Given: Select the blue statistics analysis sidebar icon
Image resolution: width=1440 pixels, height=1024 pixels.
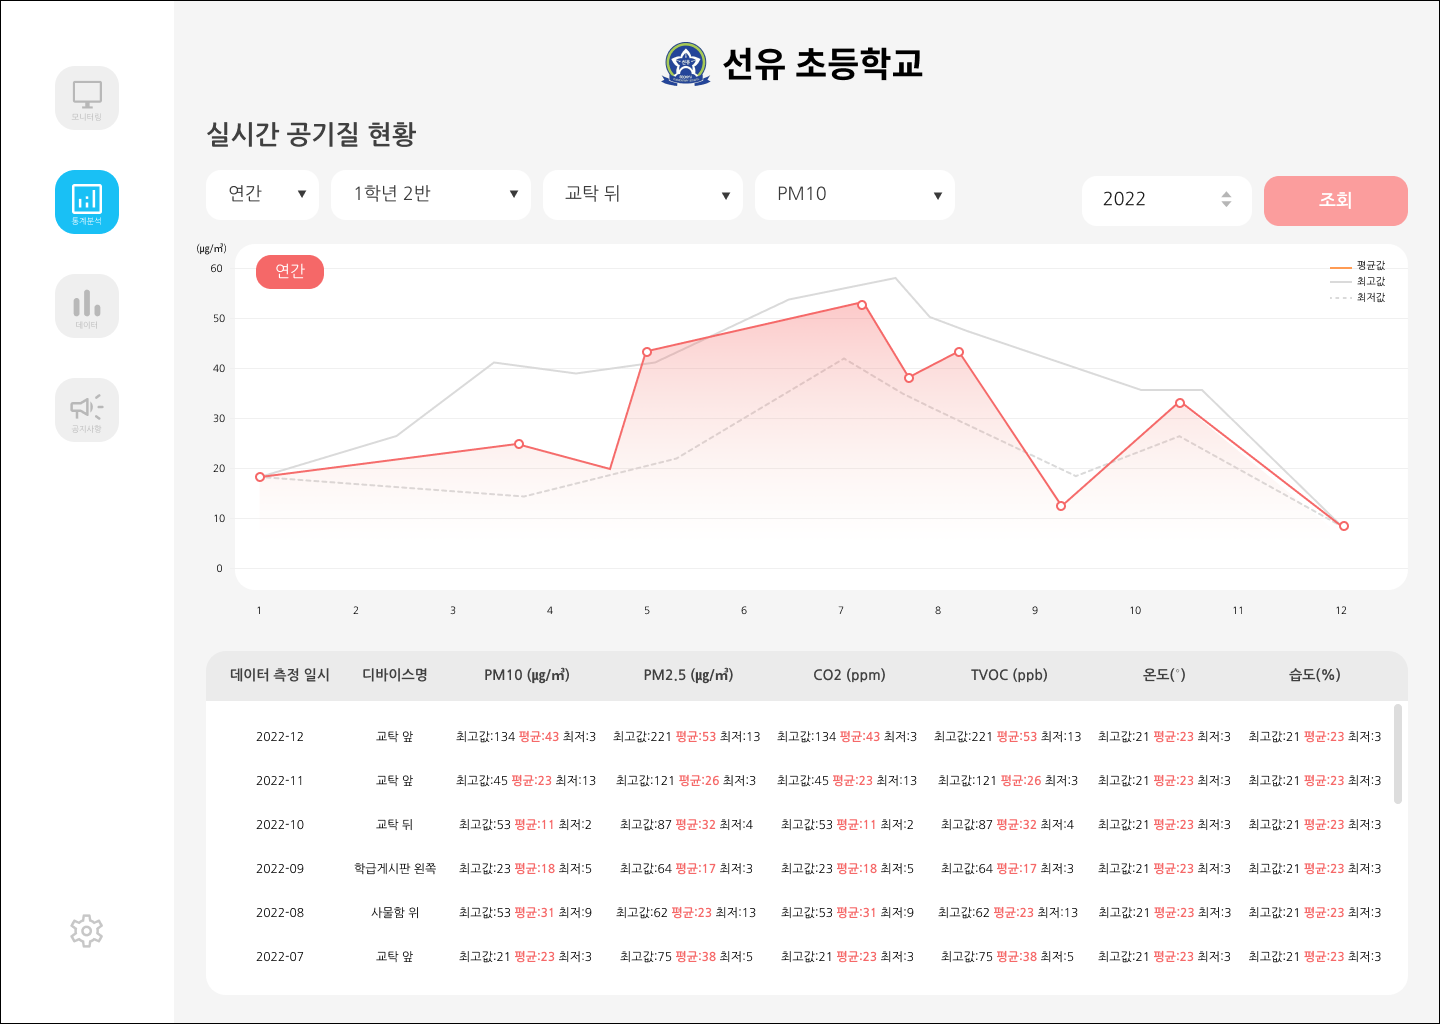Looking at the screenshot, I should pyautogui.click(x=87, y=202).
